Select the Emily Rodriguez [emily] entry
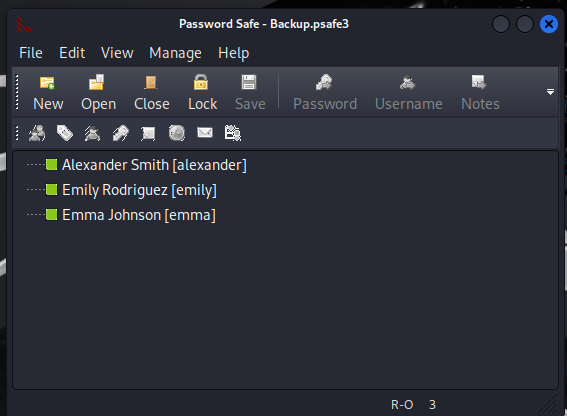The width and height of the screenshot is (567, 416). click(140, 190)
